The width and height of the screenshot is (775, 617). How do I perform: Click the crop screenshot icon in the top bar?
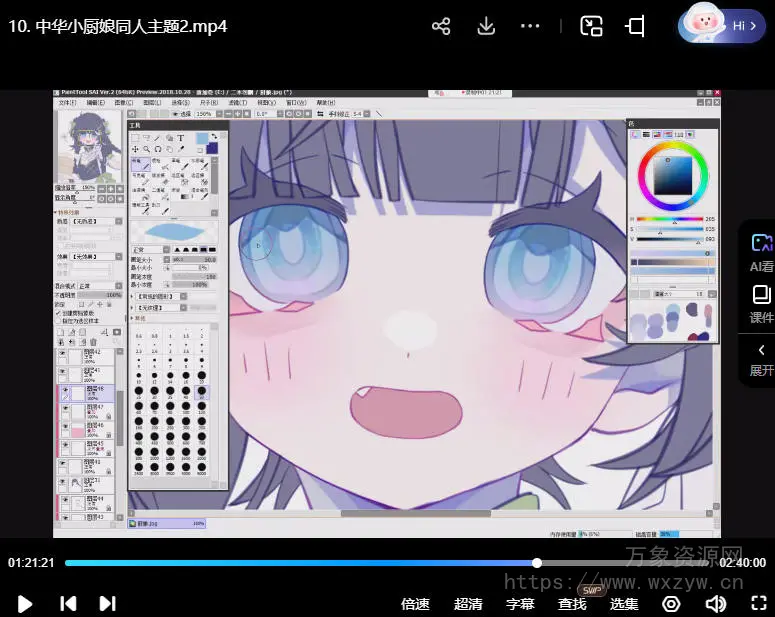635,26
